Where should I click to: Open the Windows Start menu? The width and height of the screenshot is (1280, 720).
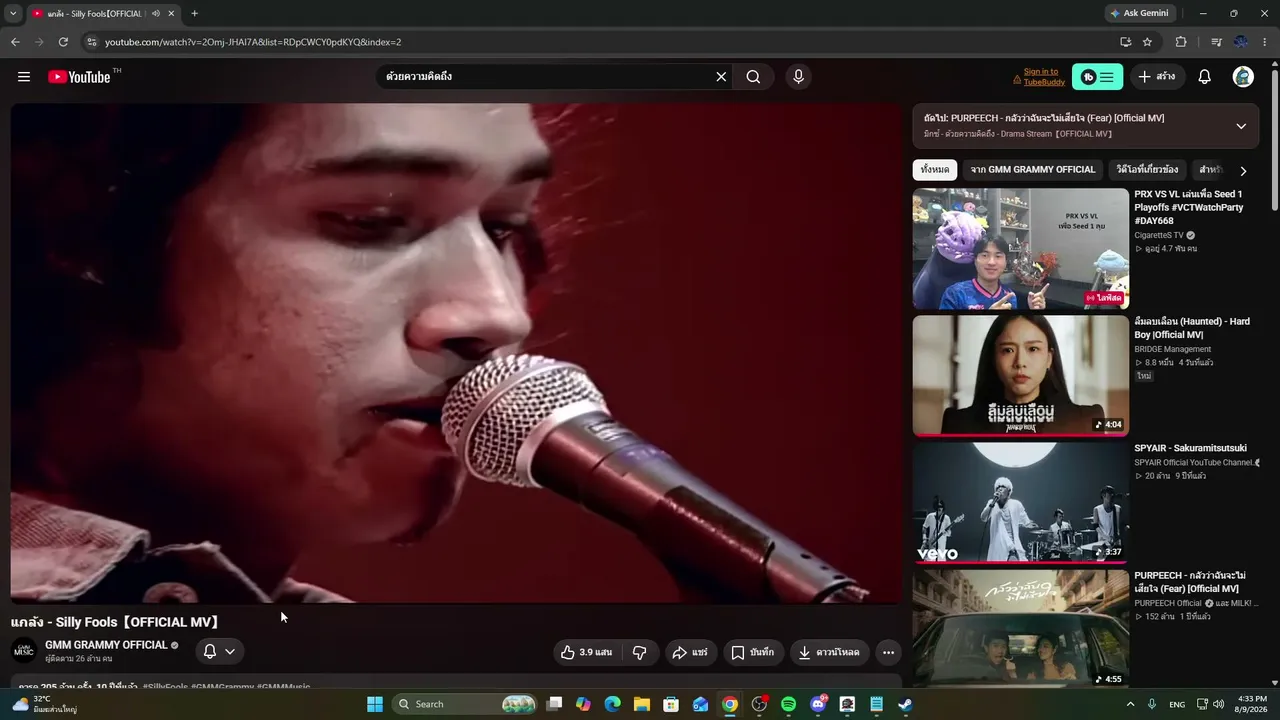point(375,704)
